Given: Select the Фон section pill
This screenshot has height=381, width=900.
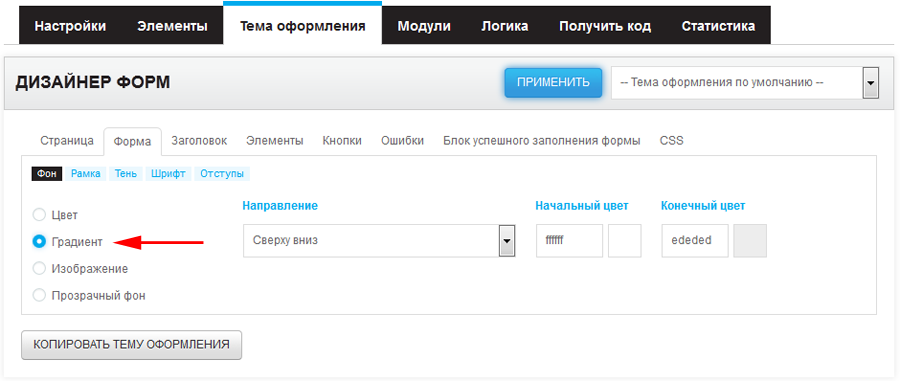Looking at the screenshot, I should (47, 174).
